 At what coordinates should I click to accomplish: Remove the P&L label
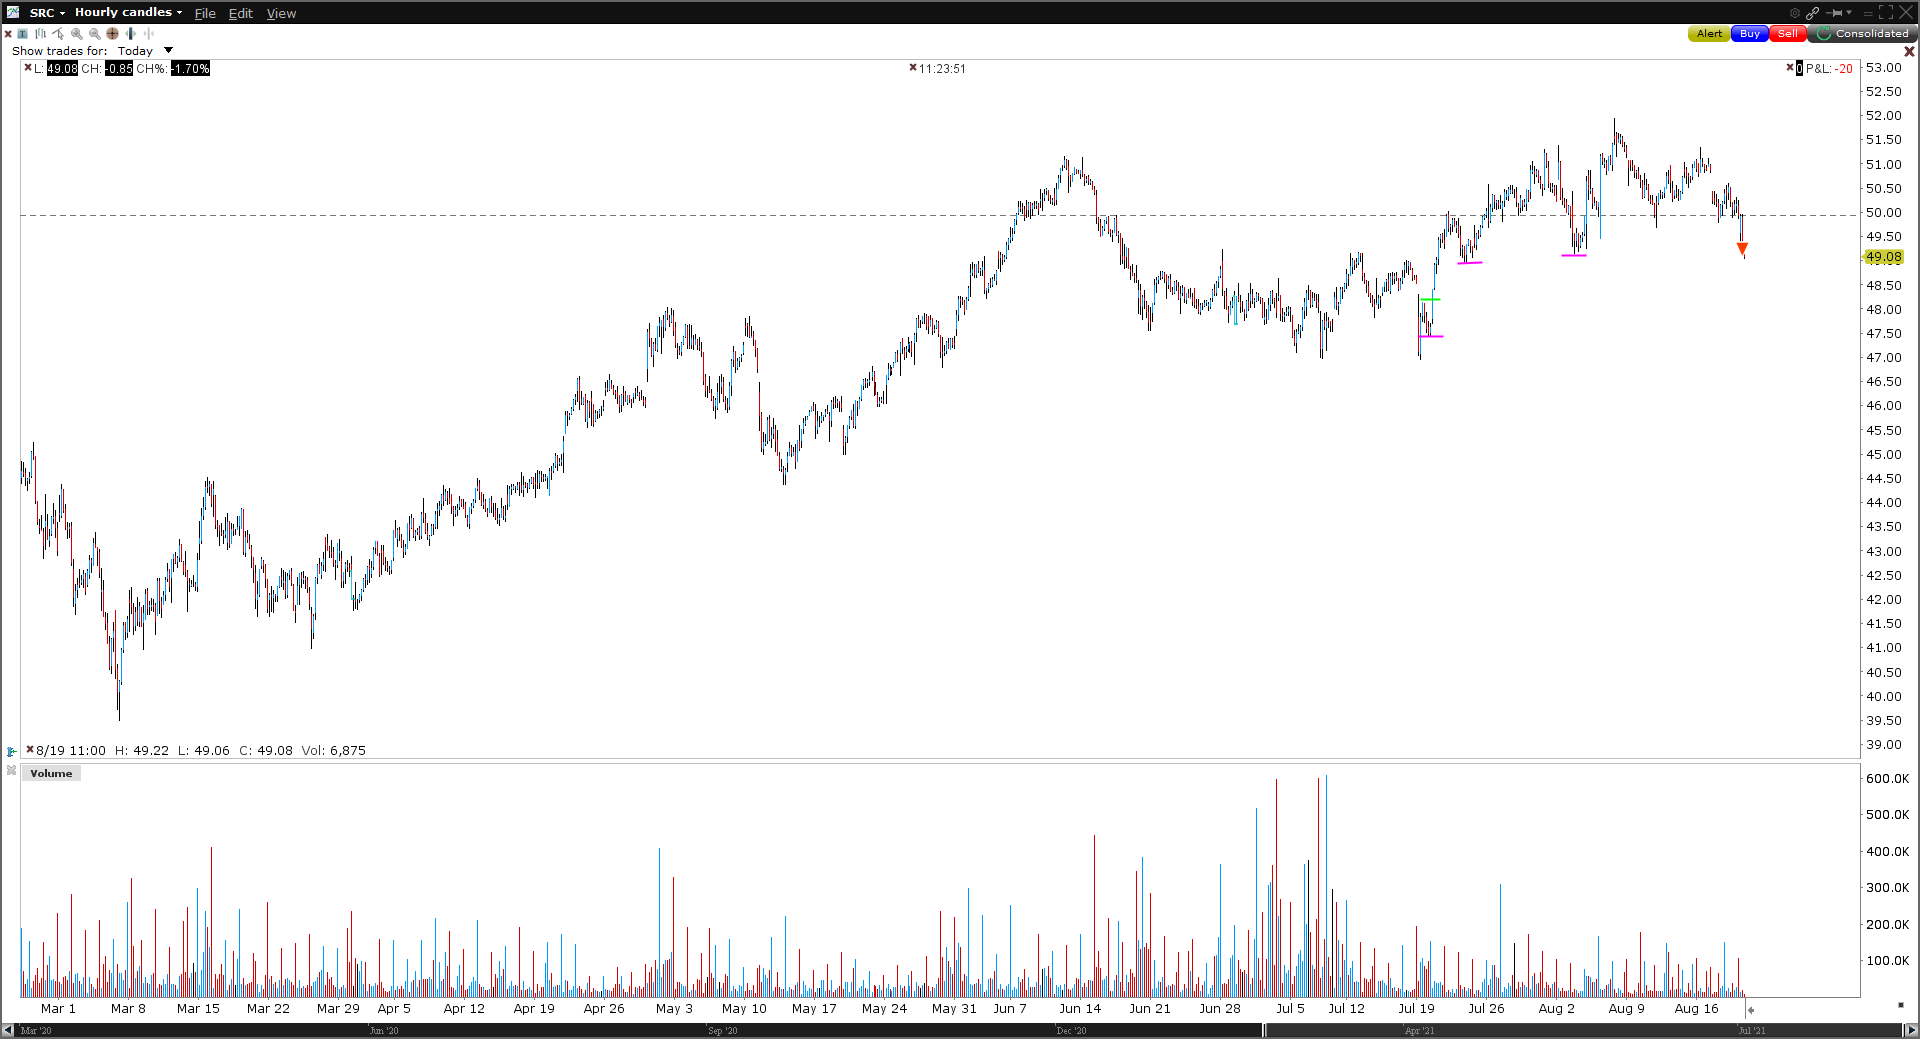point(1790,68)
